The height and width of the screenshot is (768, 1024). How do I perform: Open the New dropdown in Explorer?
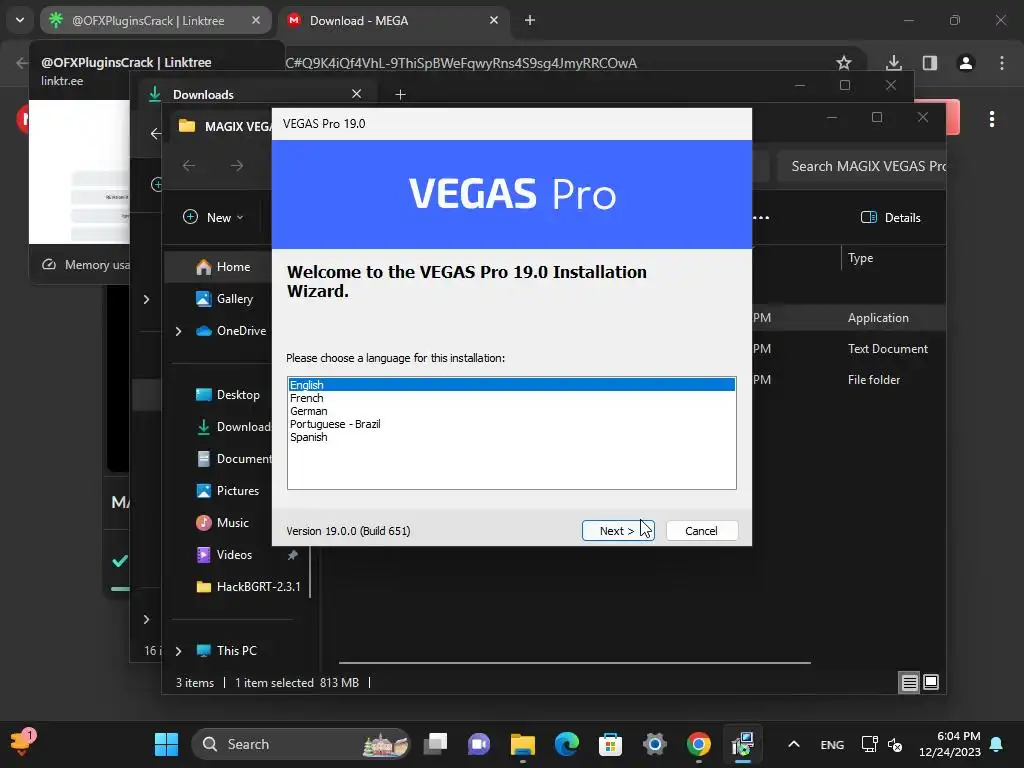[213, 217]
